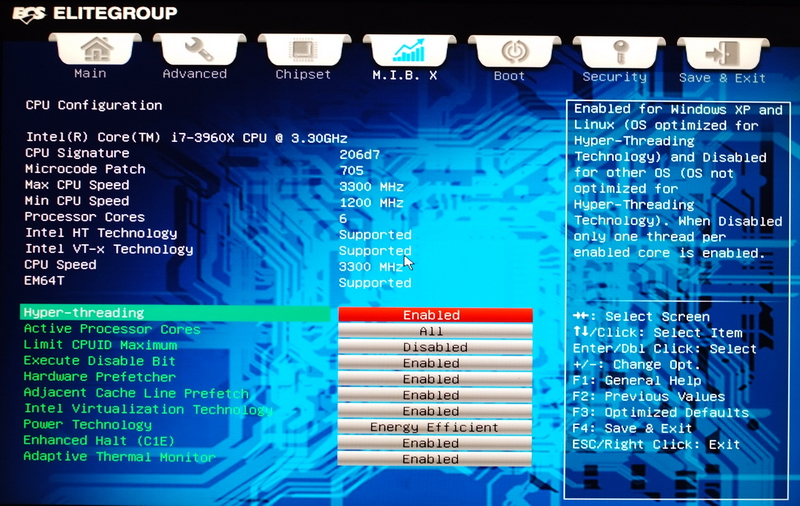Viewport: 800px width, 506px height.
Task: Open Intel Virtualization Technology Enabled value
Action: [435, 411]
